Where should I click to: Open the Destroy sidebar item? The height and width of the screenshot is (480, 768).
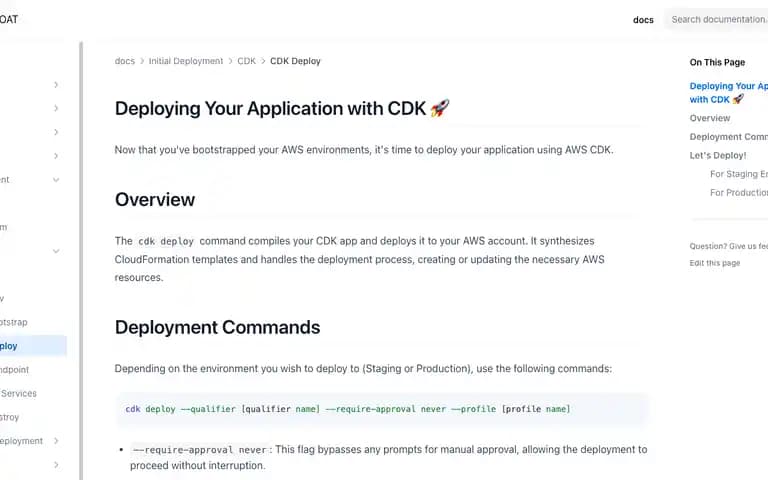[10, 417]
